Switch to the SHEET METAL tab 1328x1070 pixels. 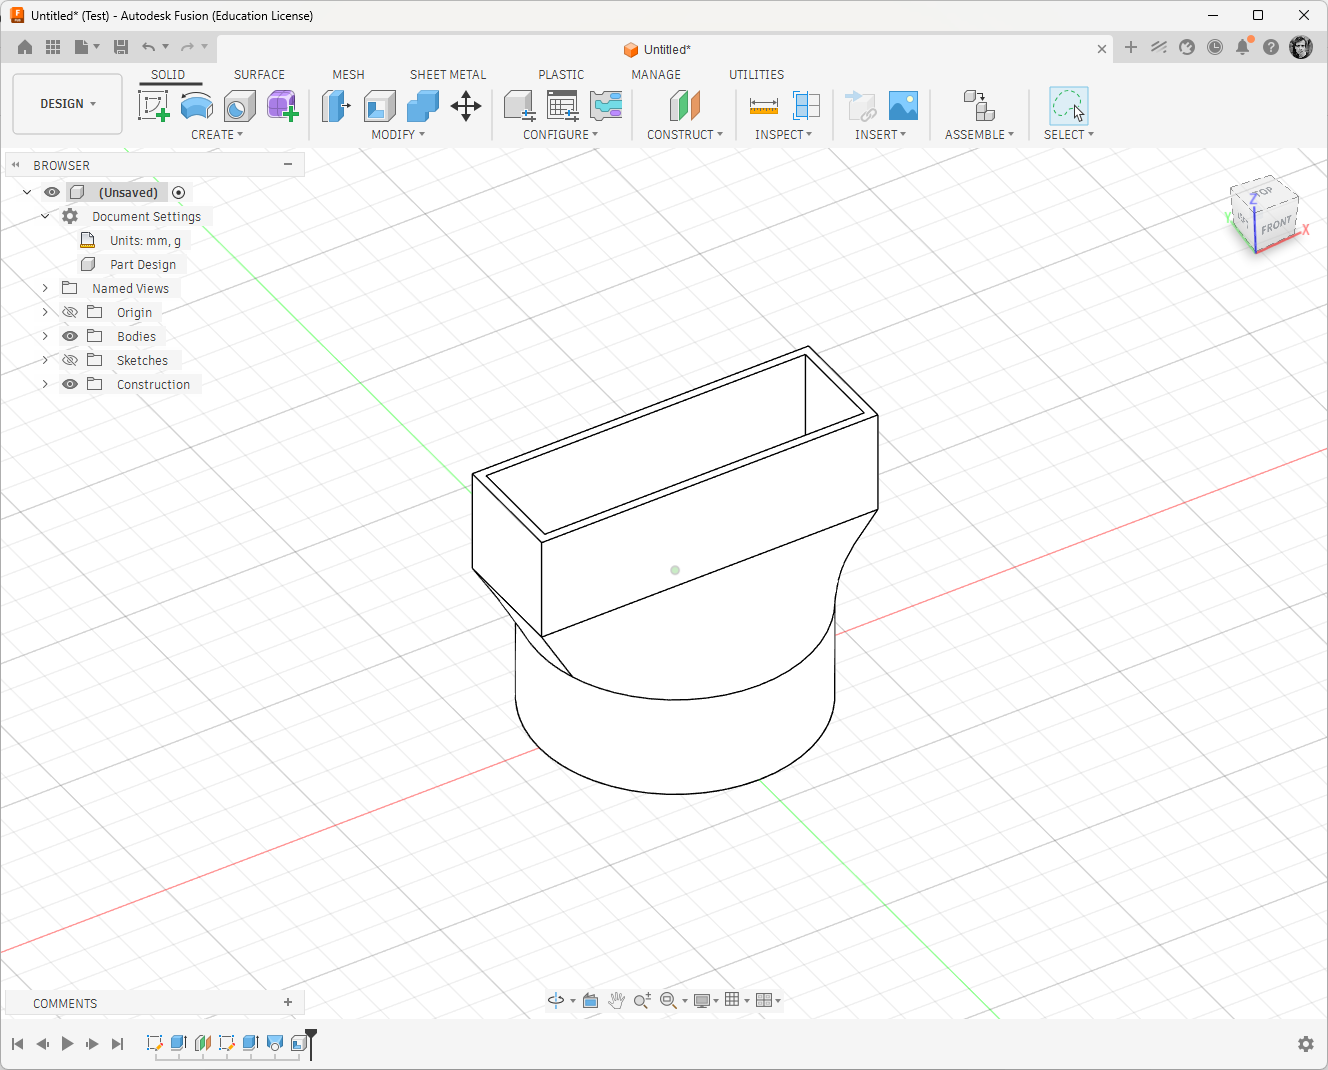click(x=448, y=75)
